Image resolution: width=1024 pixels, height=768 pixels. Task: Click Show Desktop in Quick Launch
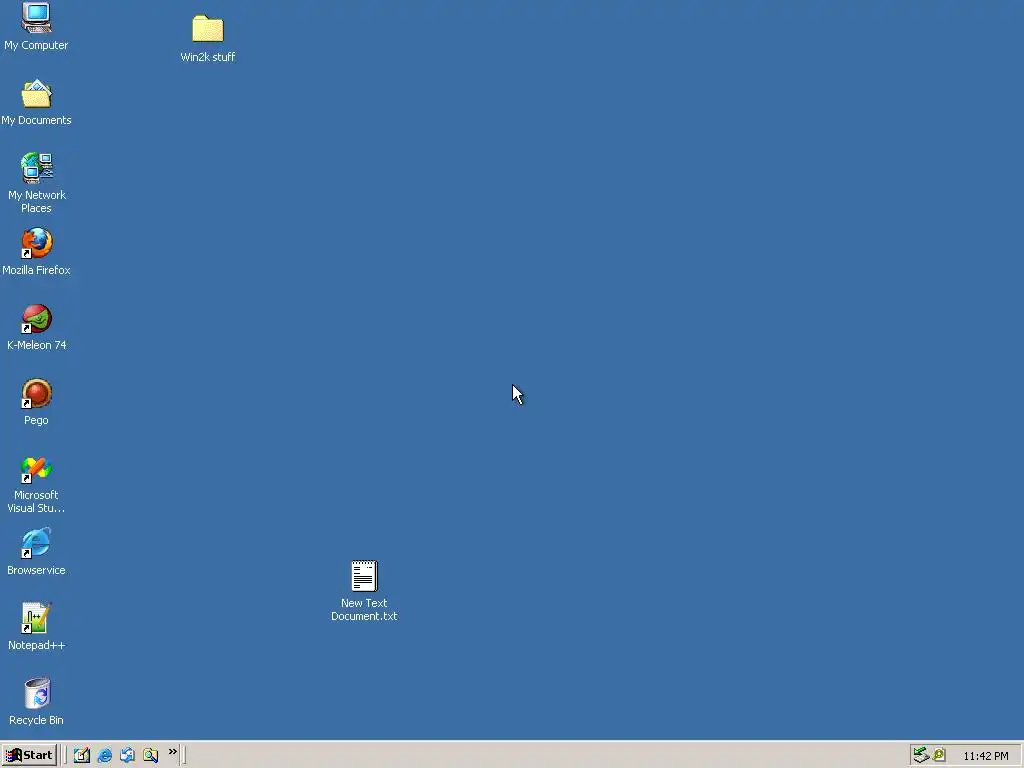click(x=82, y=755)
